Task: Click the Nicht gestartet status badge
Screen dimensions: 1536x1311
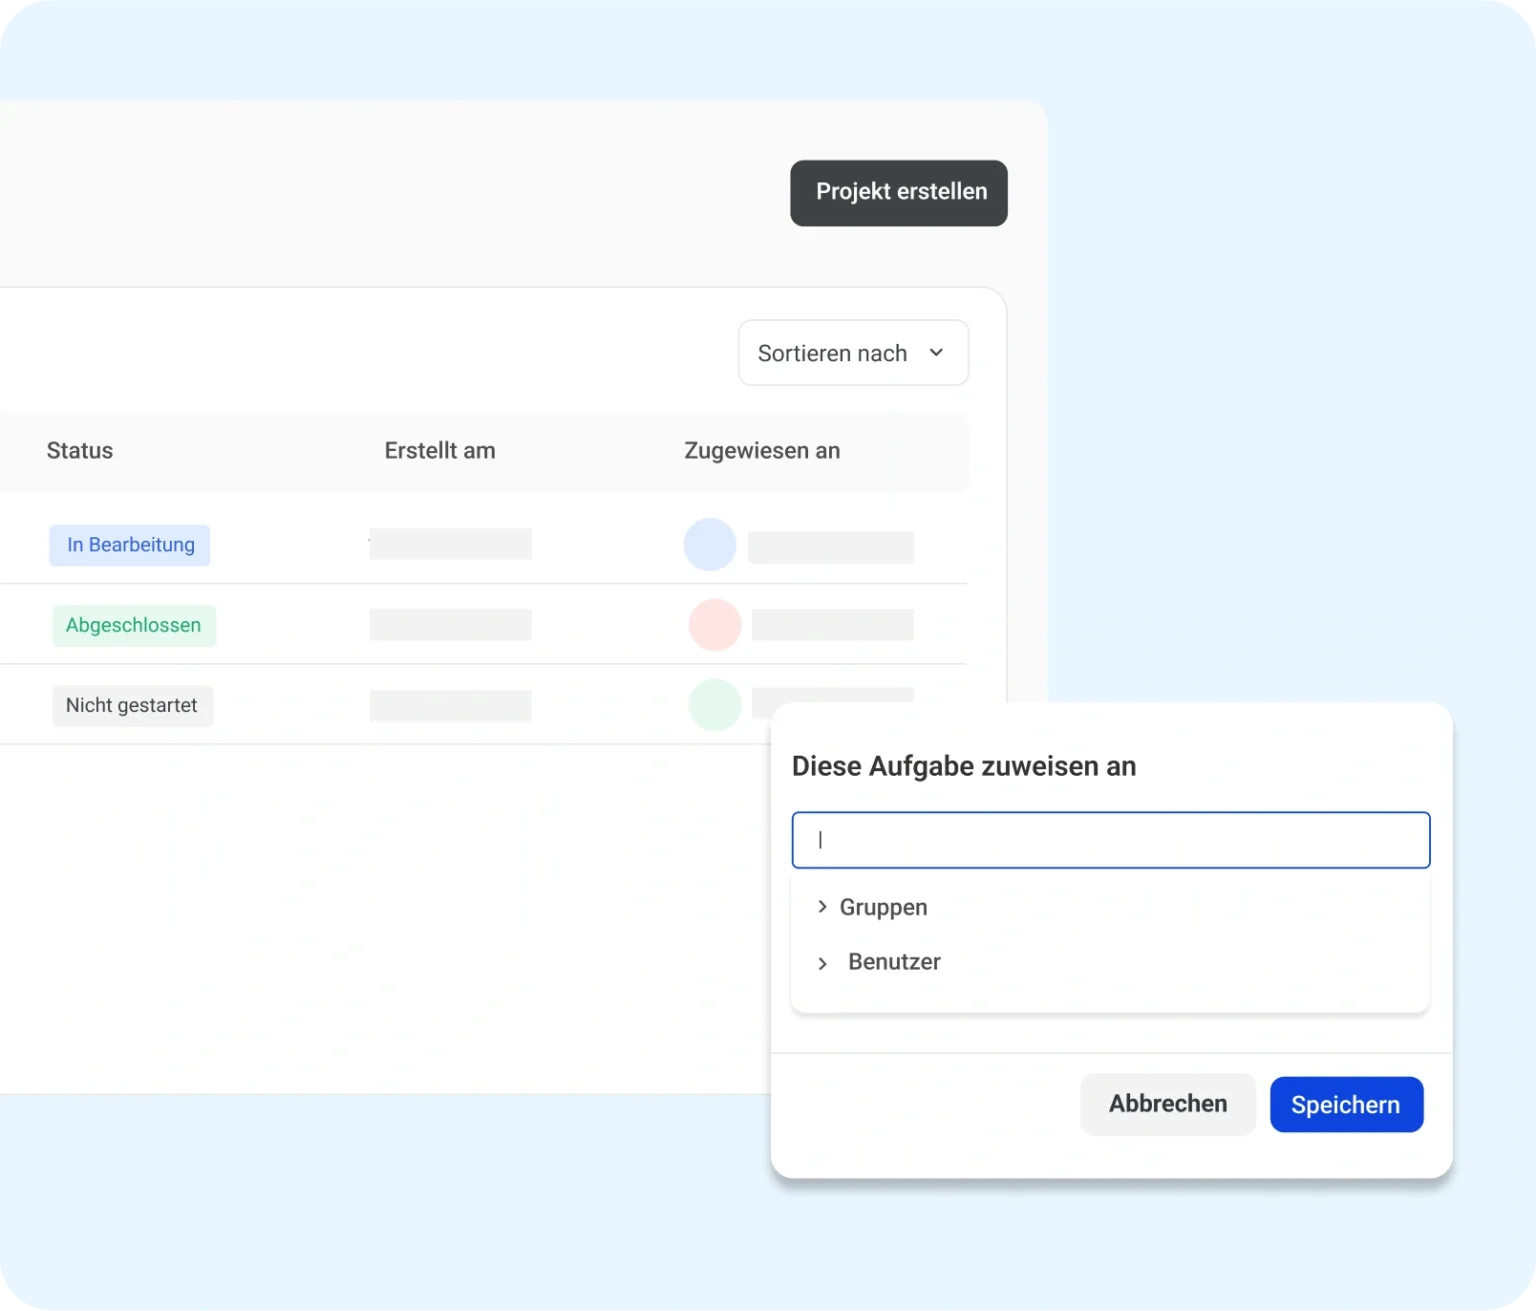Action: click(x=132, y=706)
